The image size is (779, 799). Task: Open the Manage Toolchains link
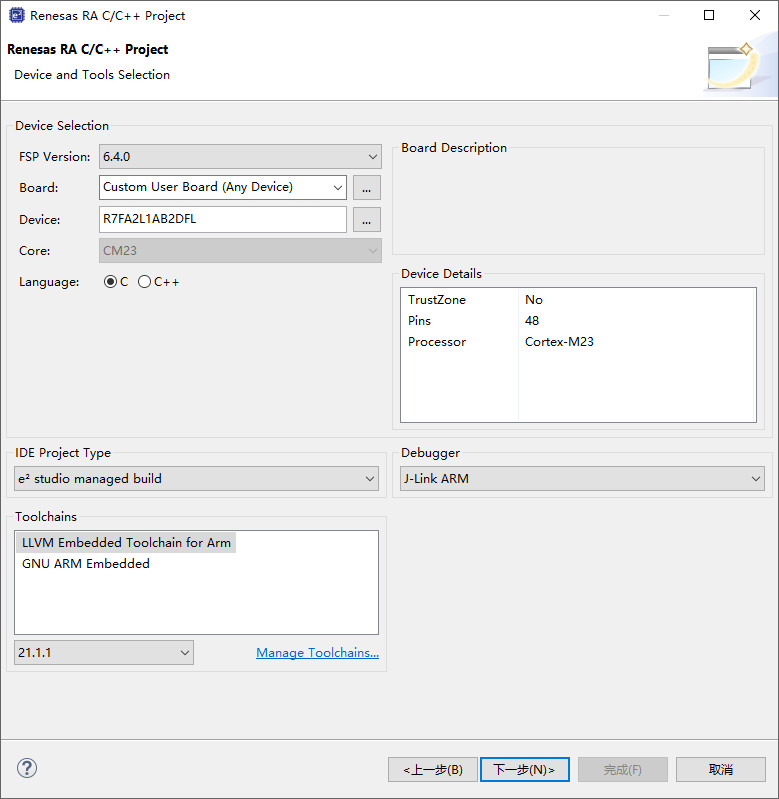[317, 652]
